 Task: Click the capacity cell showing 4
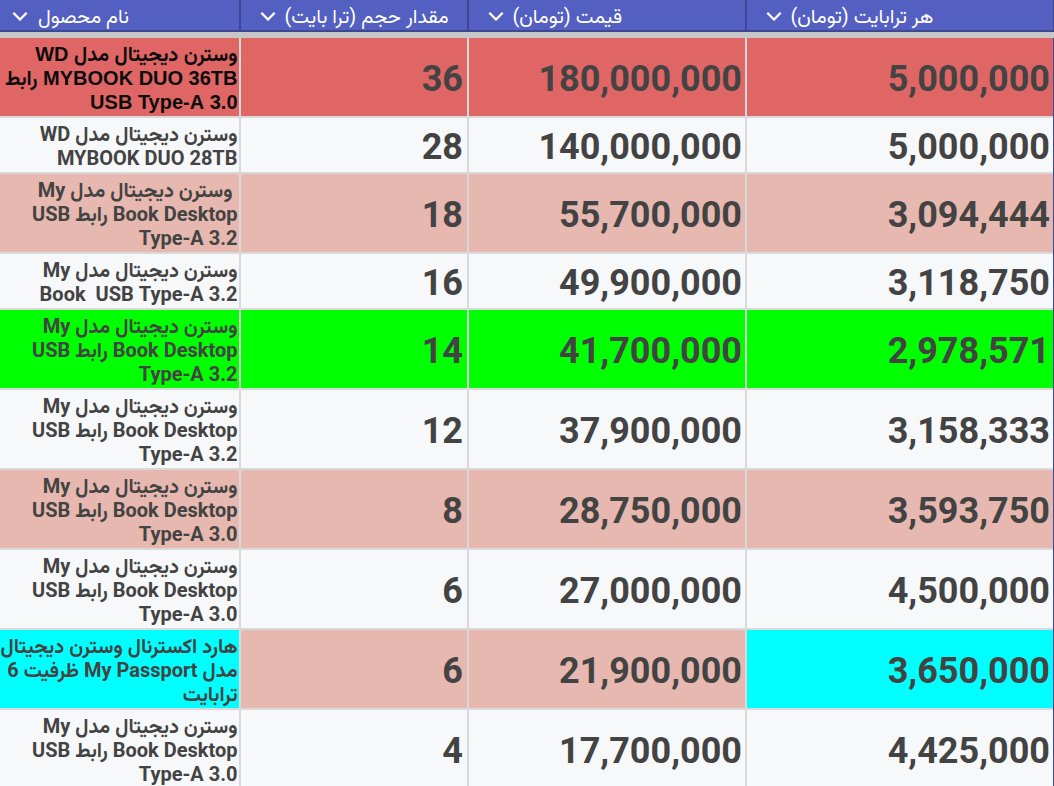[354, 748]
